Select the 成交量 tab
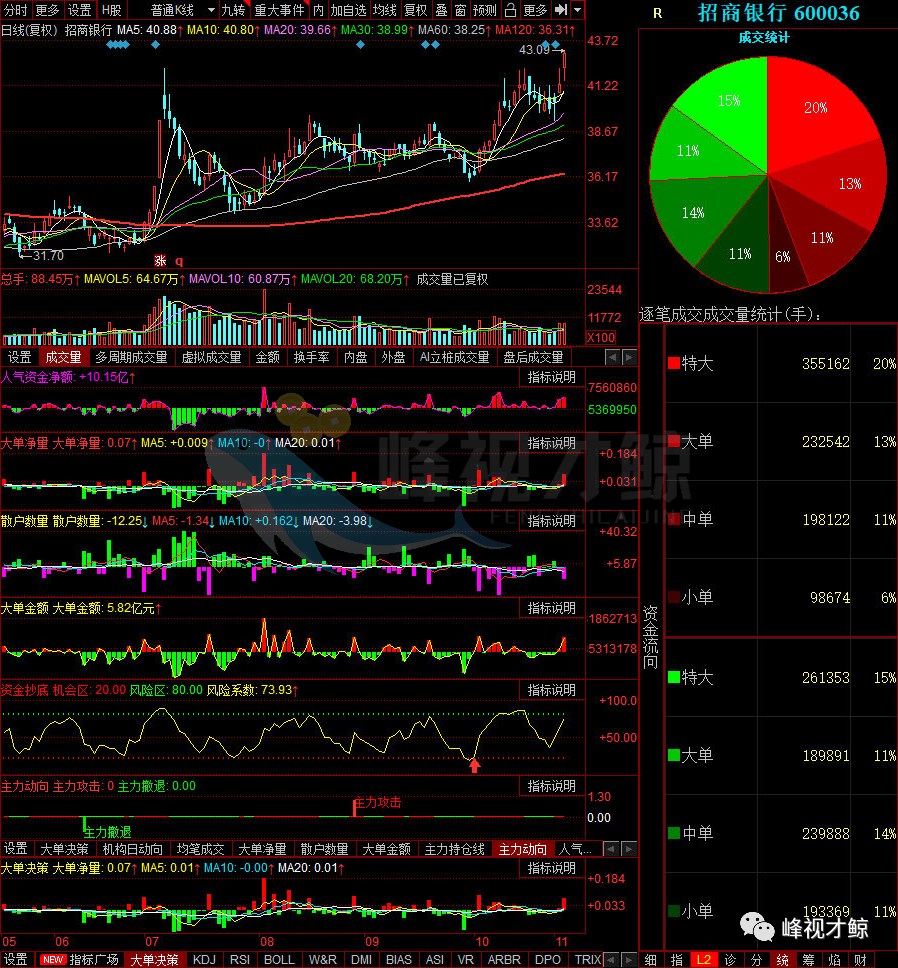The height and width of the screenshot is (968, 898). pos(63,357)
